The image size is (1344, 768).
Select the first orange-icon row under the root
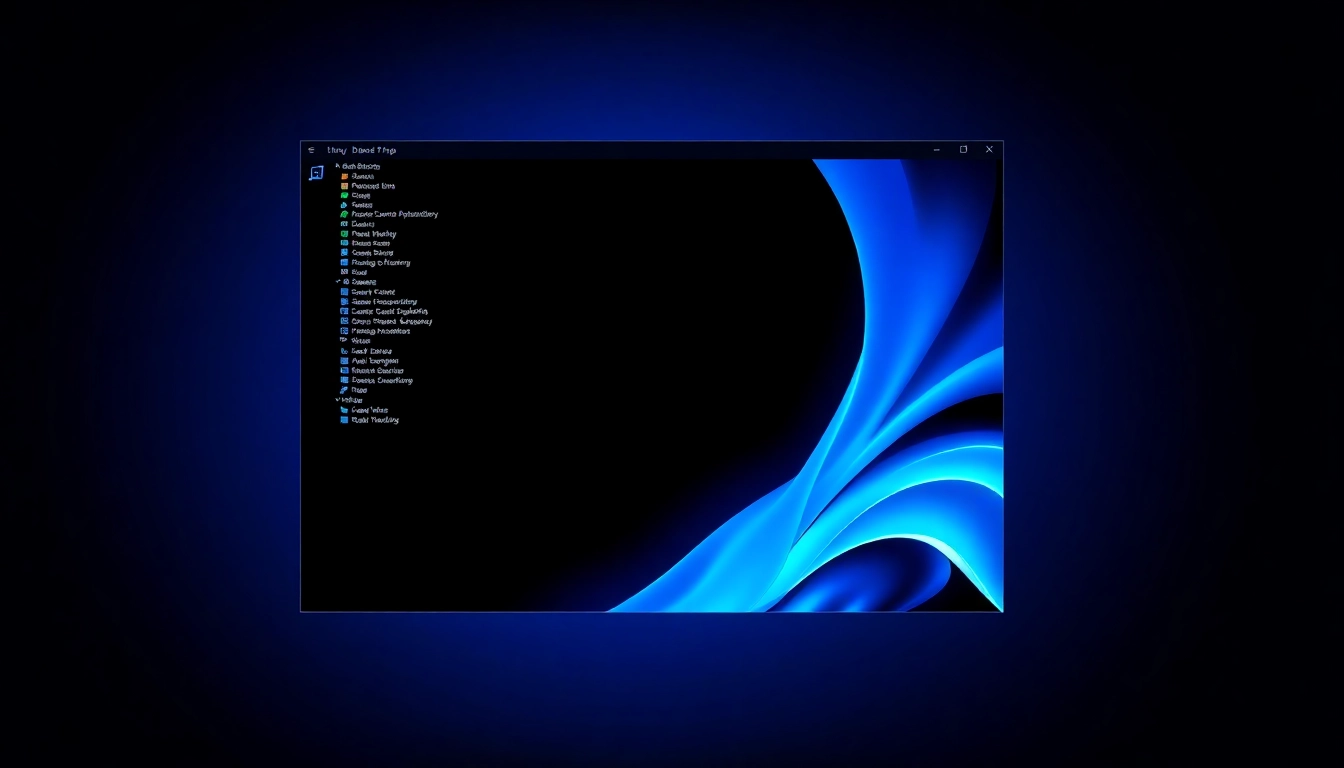point(357,176)
